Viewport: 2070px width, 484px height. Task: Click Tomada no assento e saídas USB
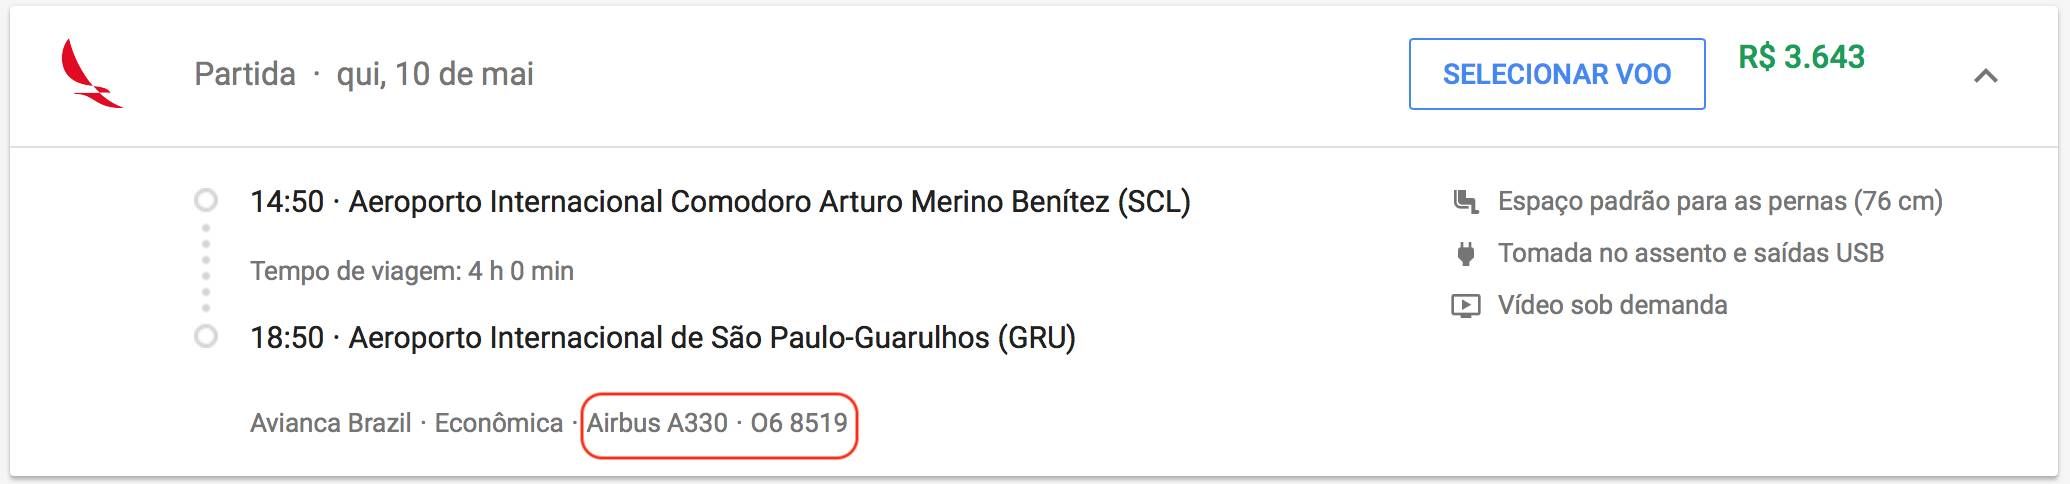[1691, 253]
